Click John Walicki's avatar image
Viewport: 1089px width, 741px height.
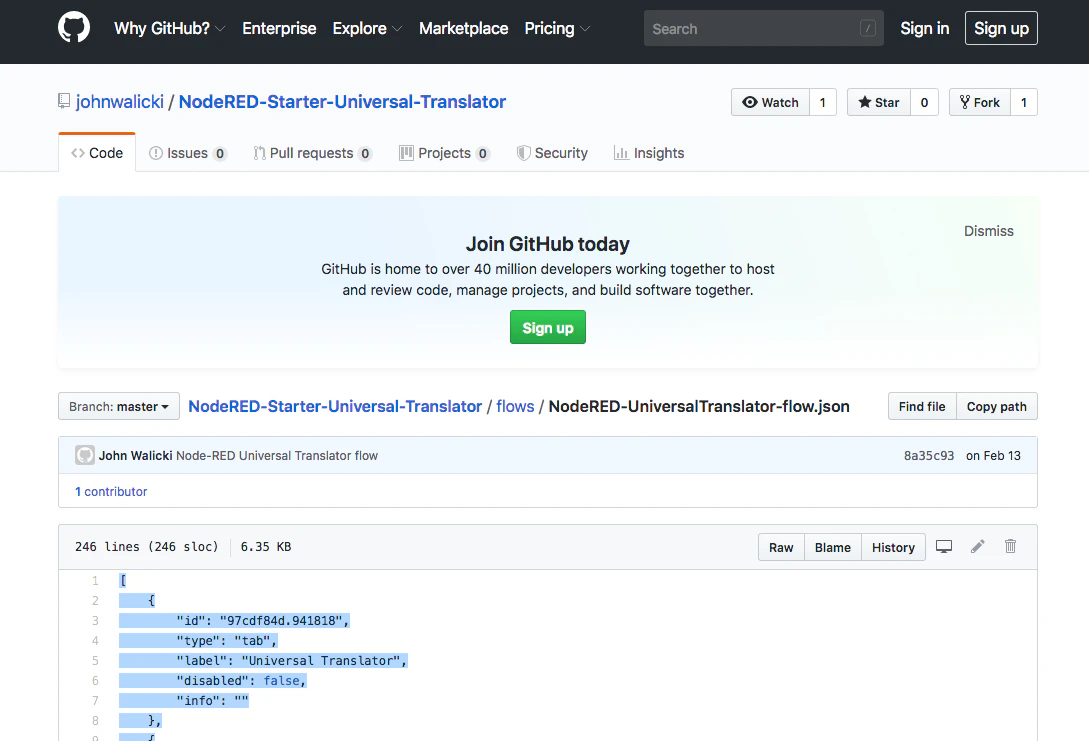[x=85, y=456]
